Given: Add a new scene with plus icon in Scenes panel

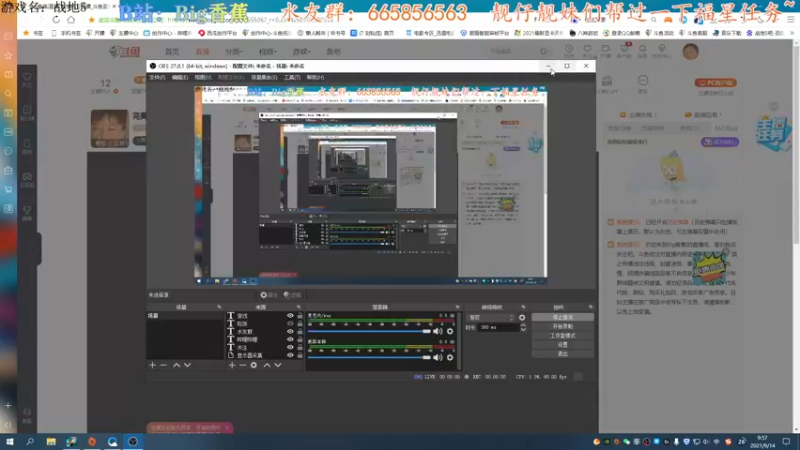Looking at the screenshot, I should tap(152, 365).
